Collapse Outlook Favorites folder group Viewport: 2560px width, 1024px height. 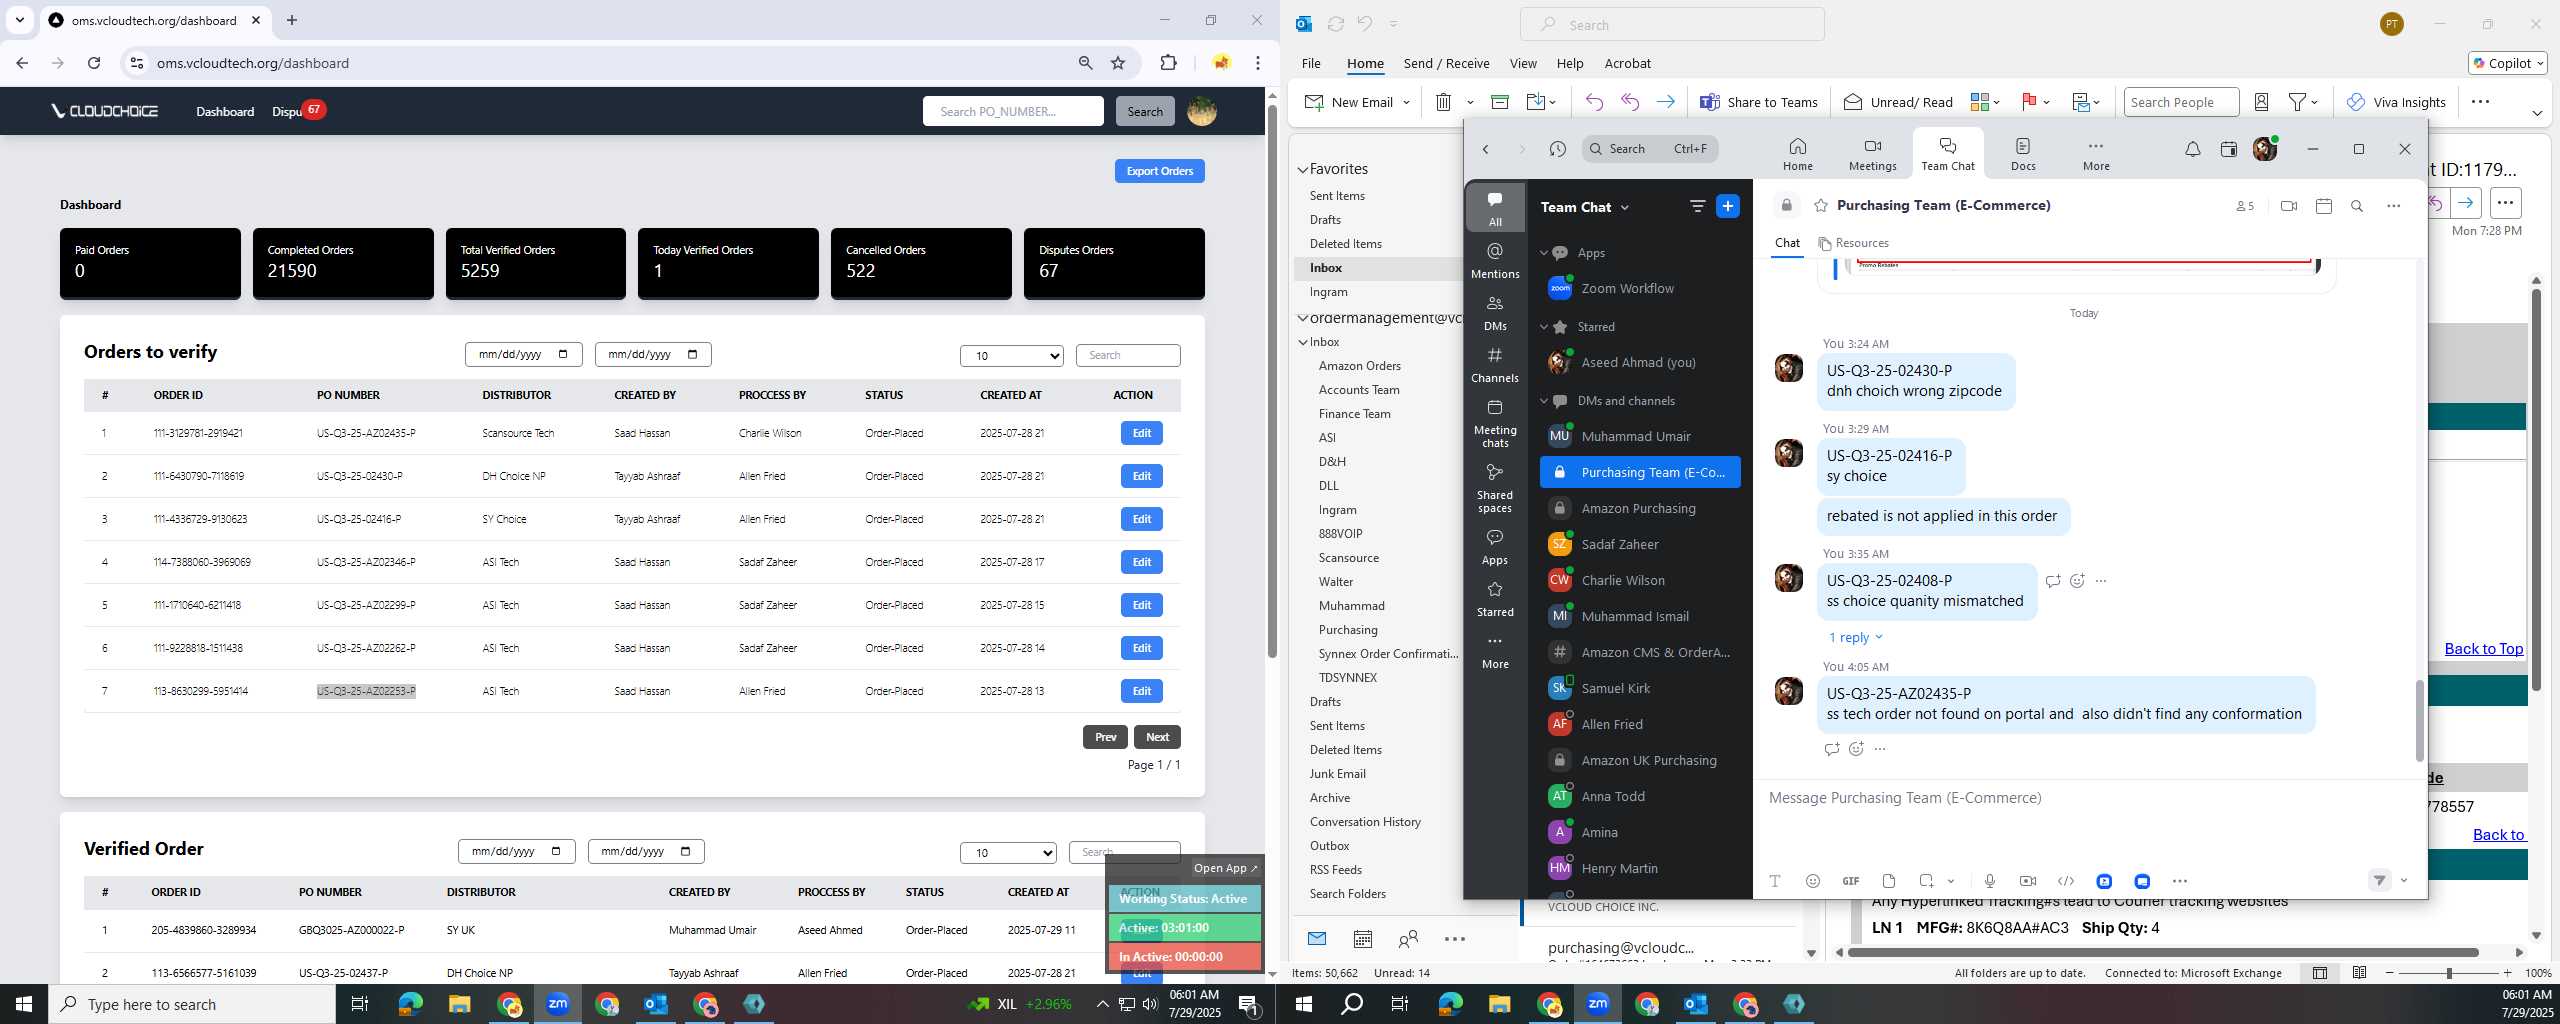tap(1302, 170)
